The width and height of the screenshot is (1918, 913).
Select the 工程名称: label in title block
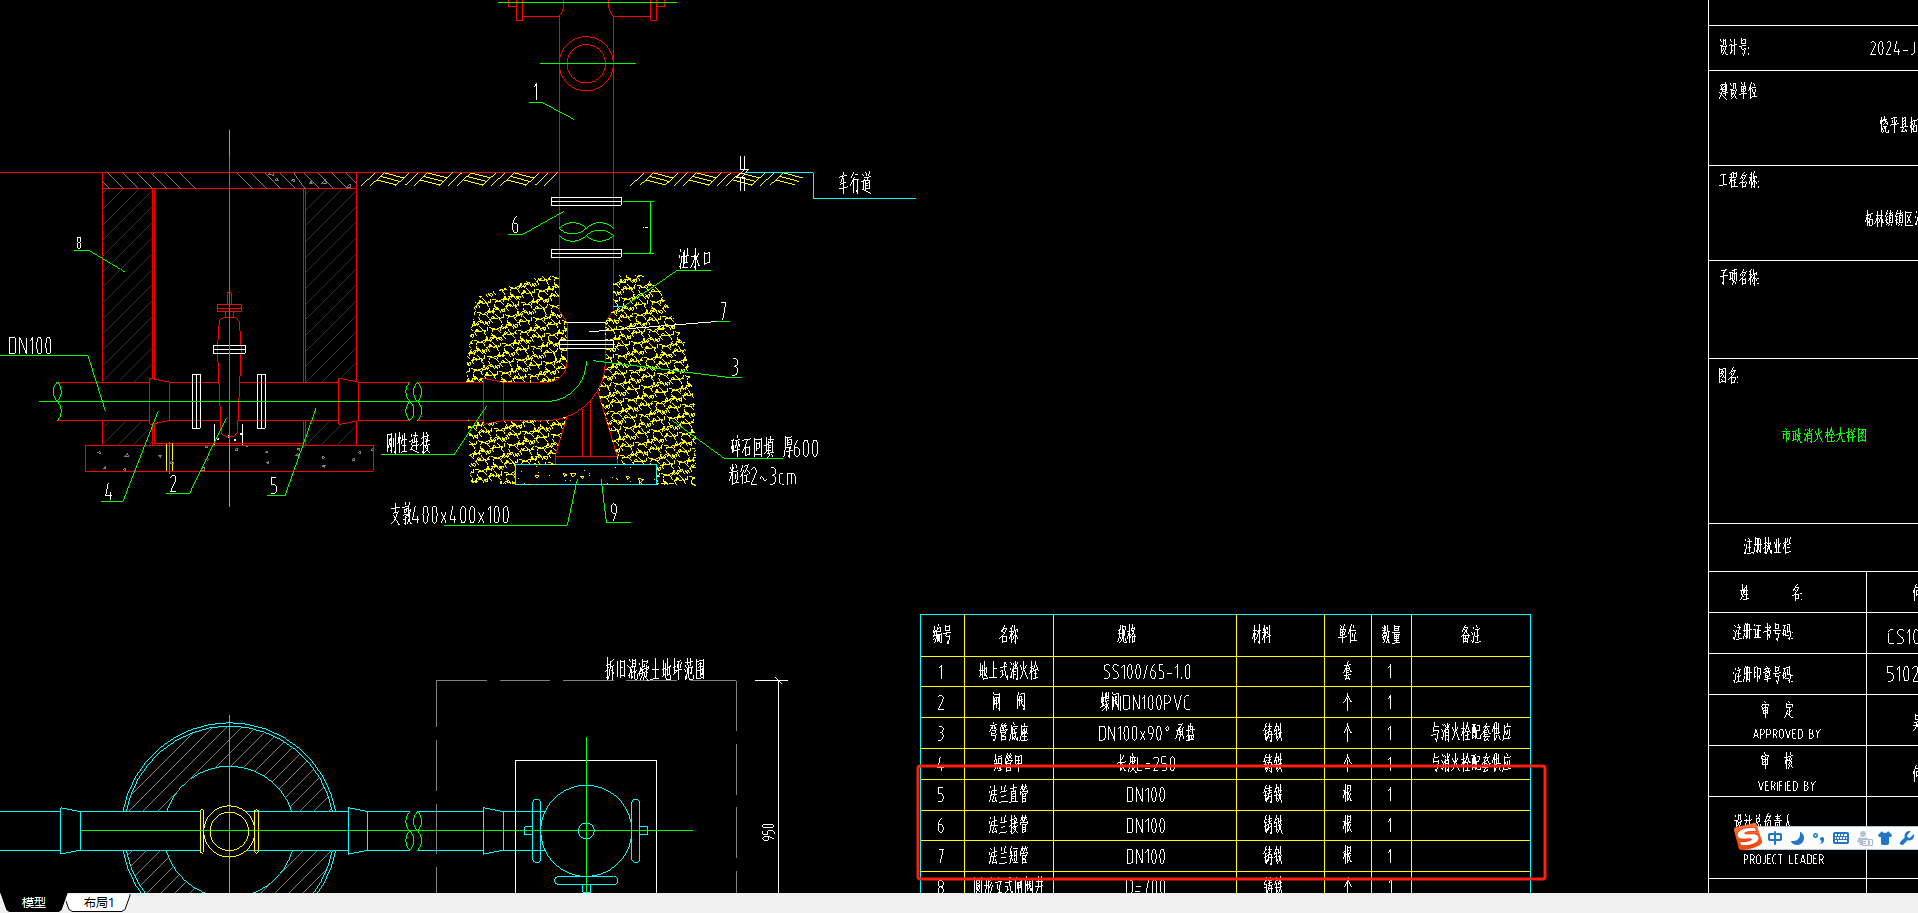(1739, 180)
